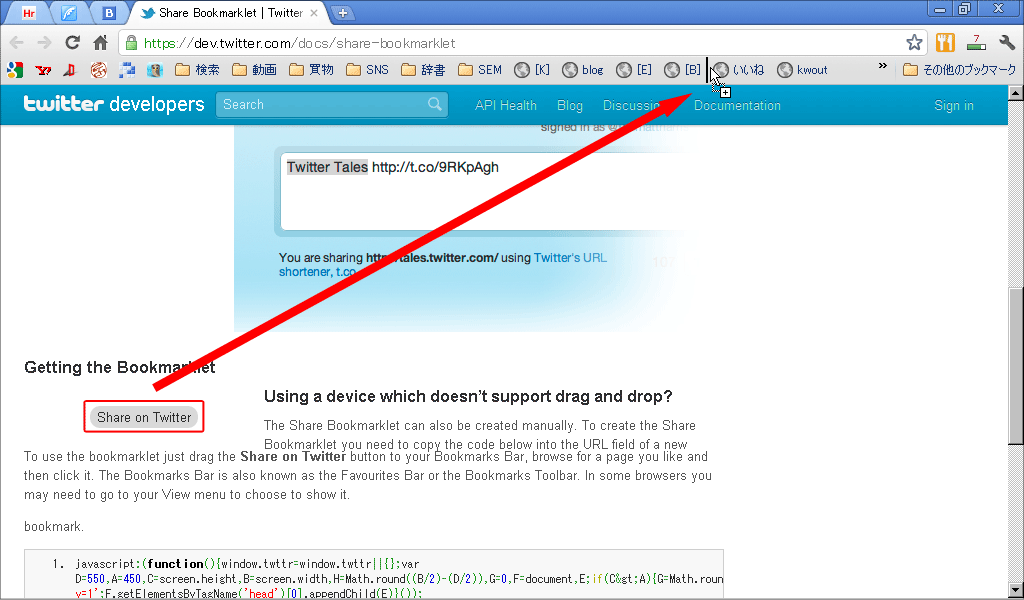Open the owl face bookmark icon
The width and height of the screenshot is (1024, 600).
(154, 70)
